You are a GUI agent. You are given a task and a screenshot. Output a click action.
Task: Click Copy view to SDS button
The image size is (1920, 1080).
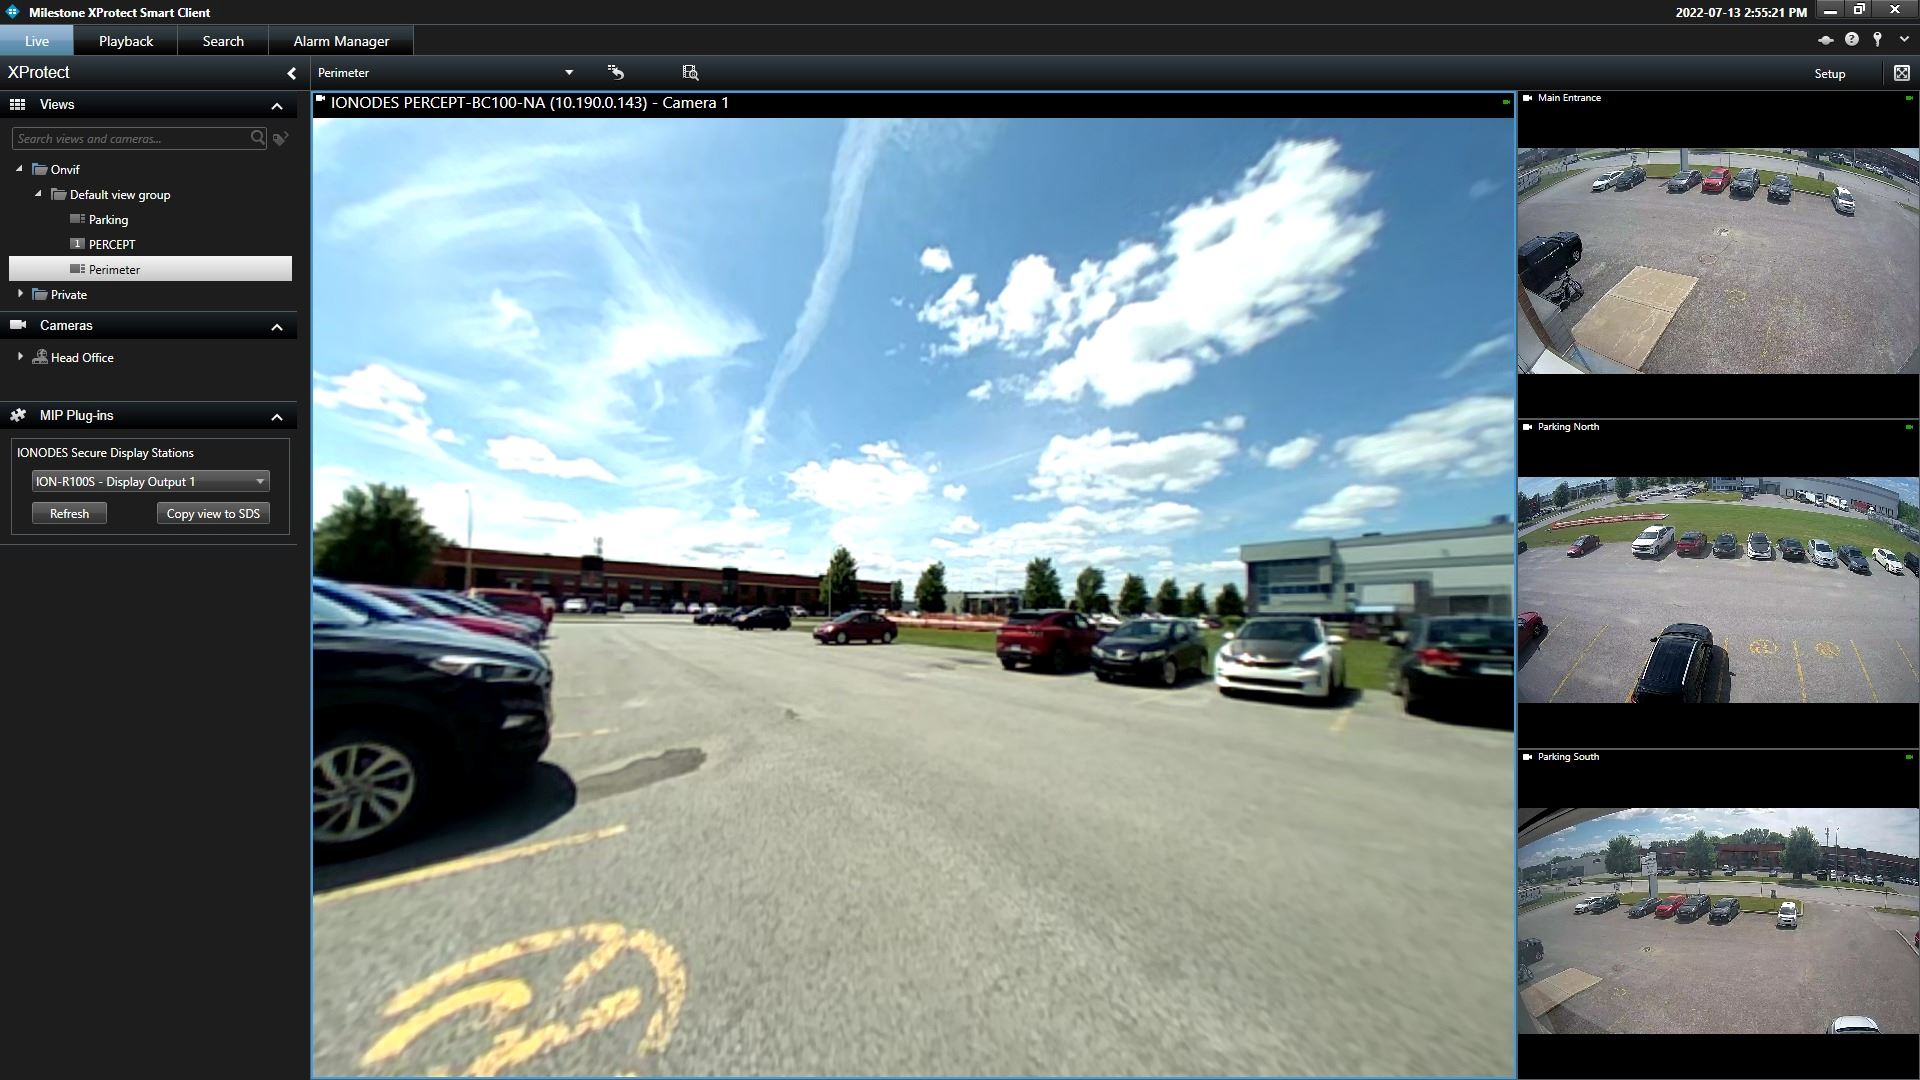pos(213,513)
